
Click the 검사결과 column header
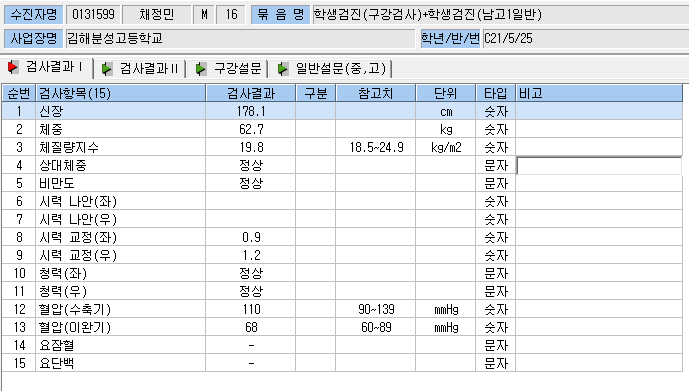coord(250,93)
